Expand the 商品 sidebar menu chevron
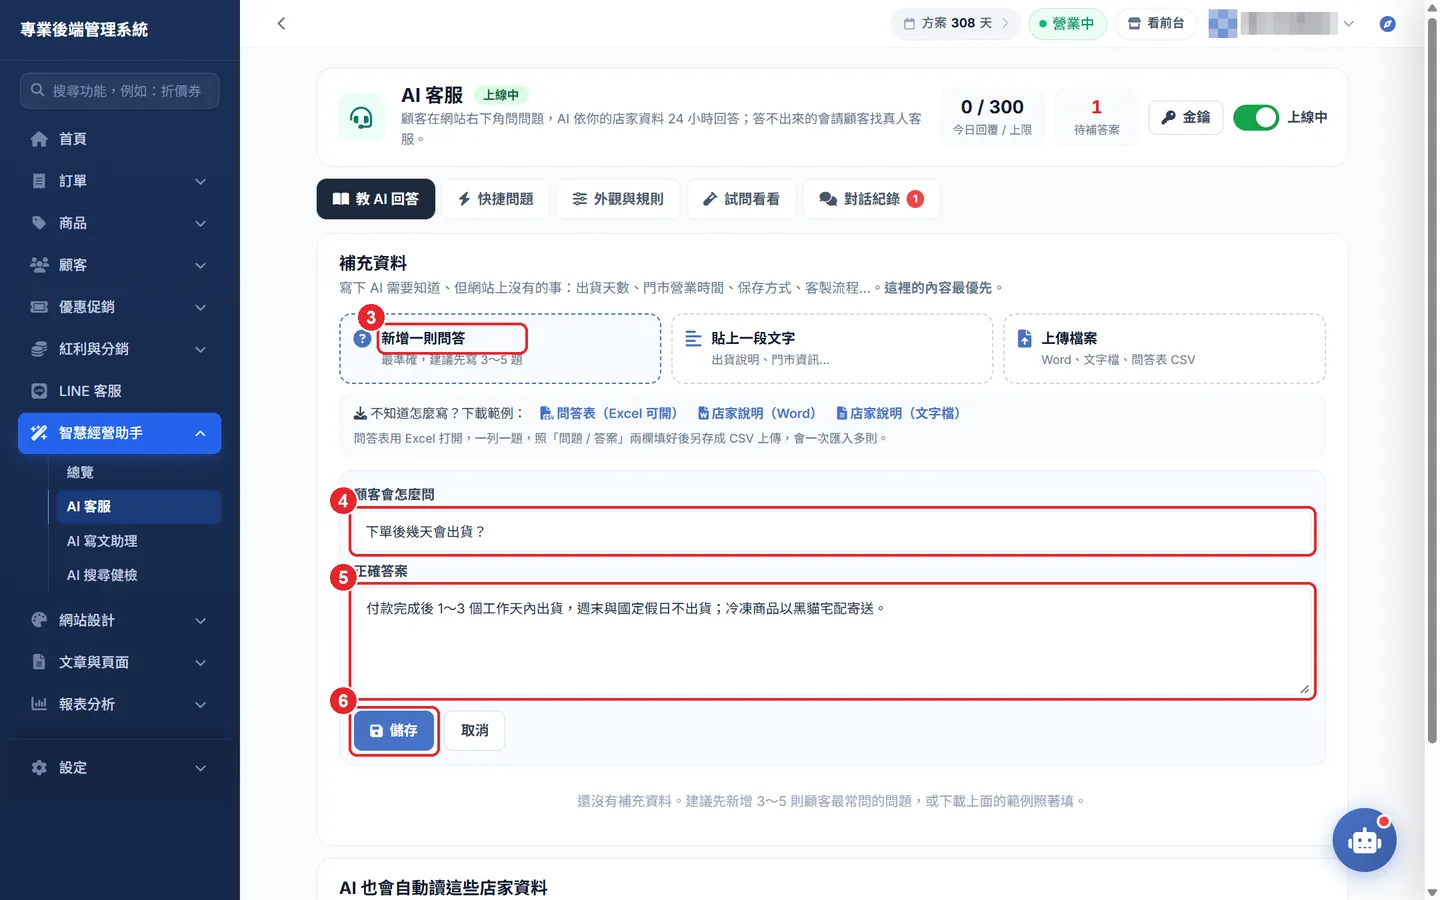 [200, 223]
